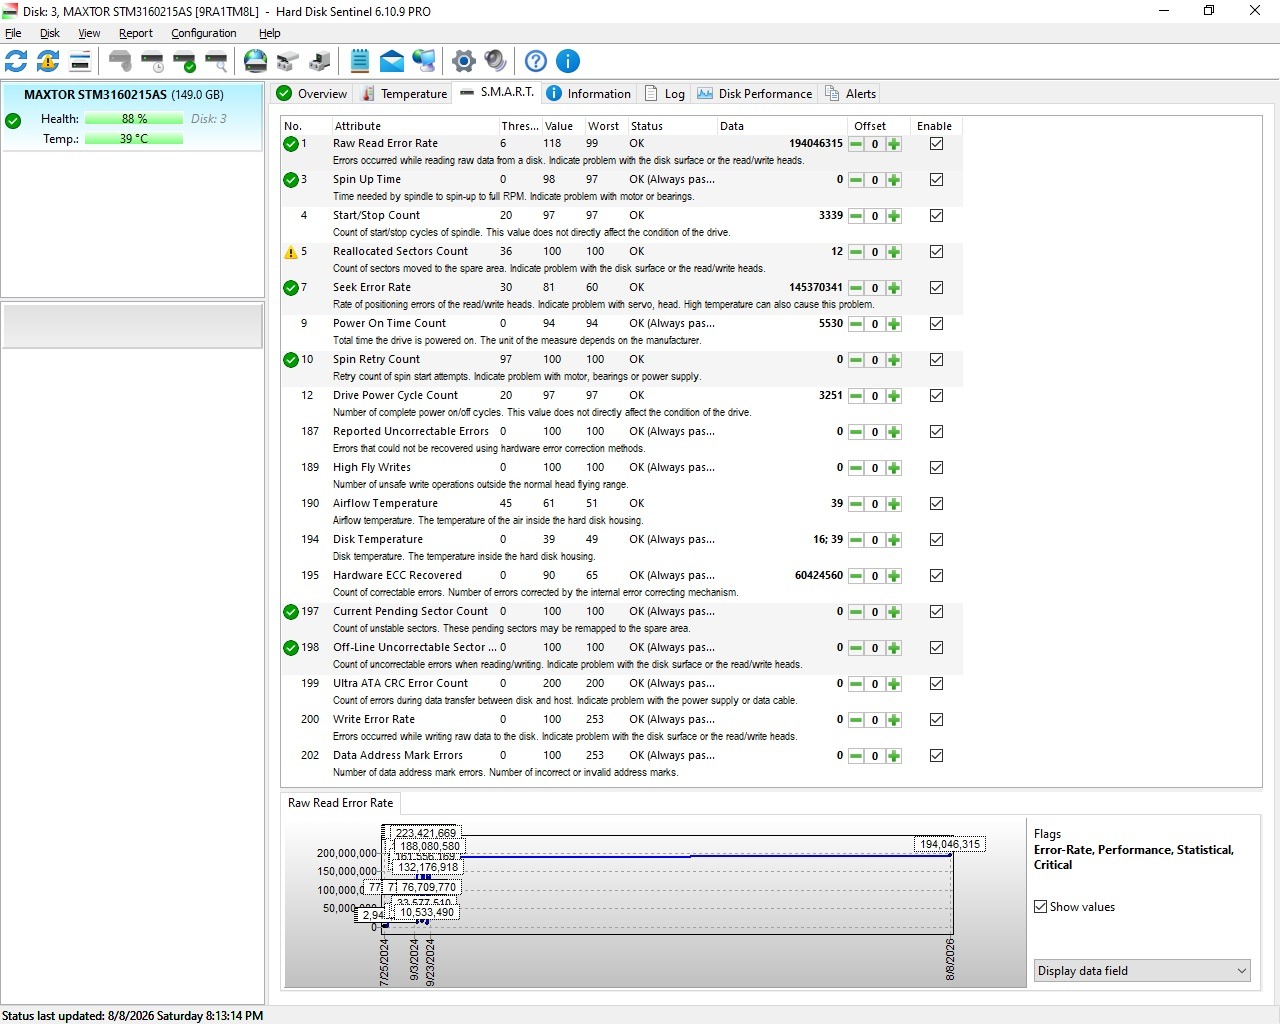Toggle Enable checkbox for Seek Error Rate
The image size is (1280, 1024).
(x=936, y=288)
